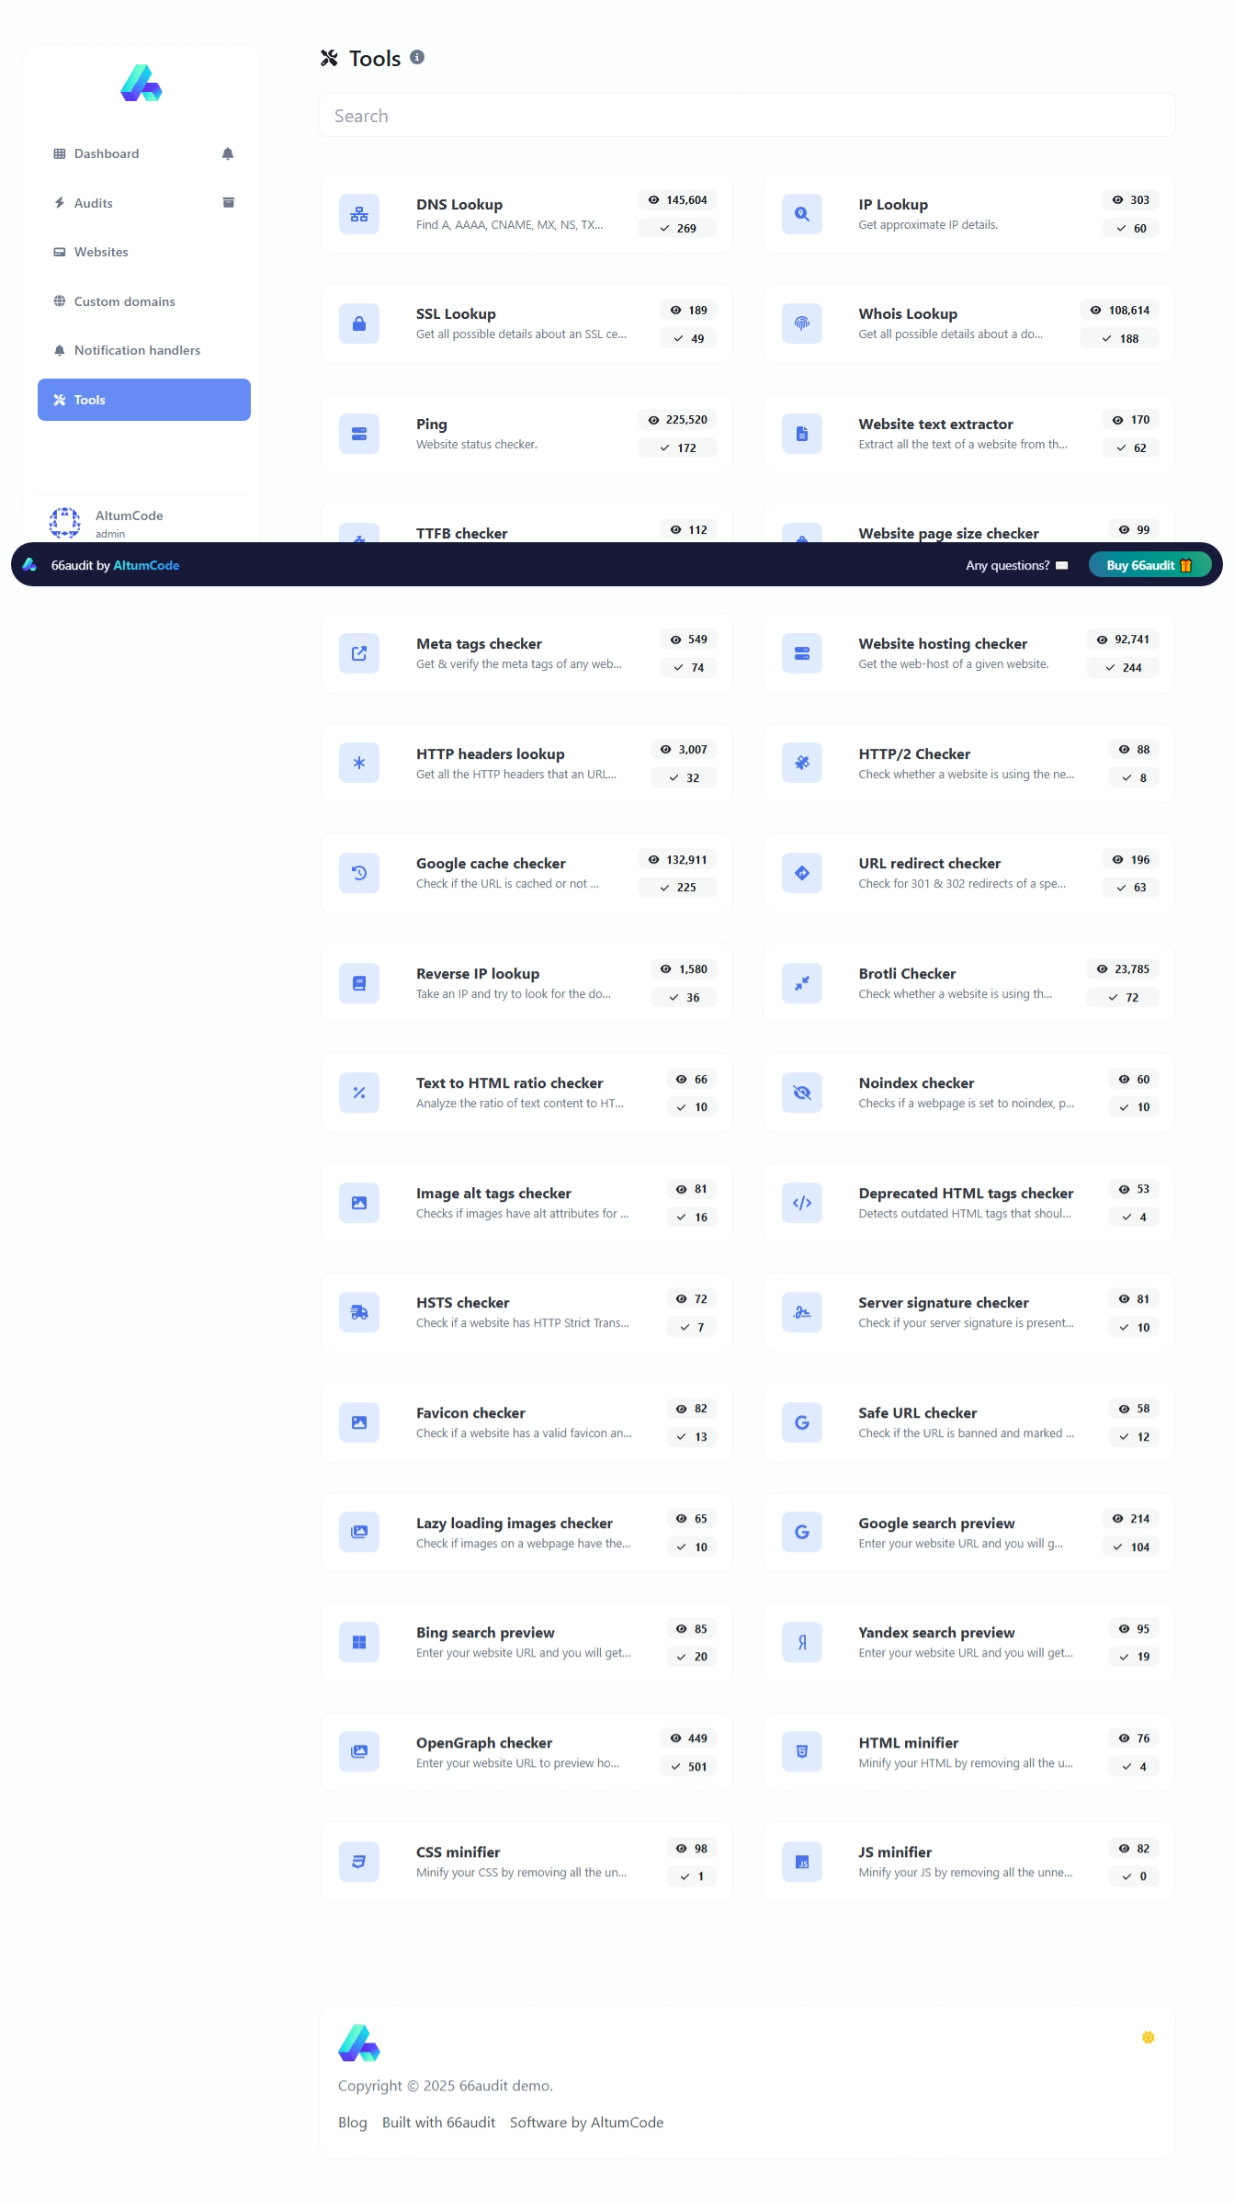Open the Blog footer link
The width and height of the screenshot is (1234, 2203).
coord(352,2122)
